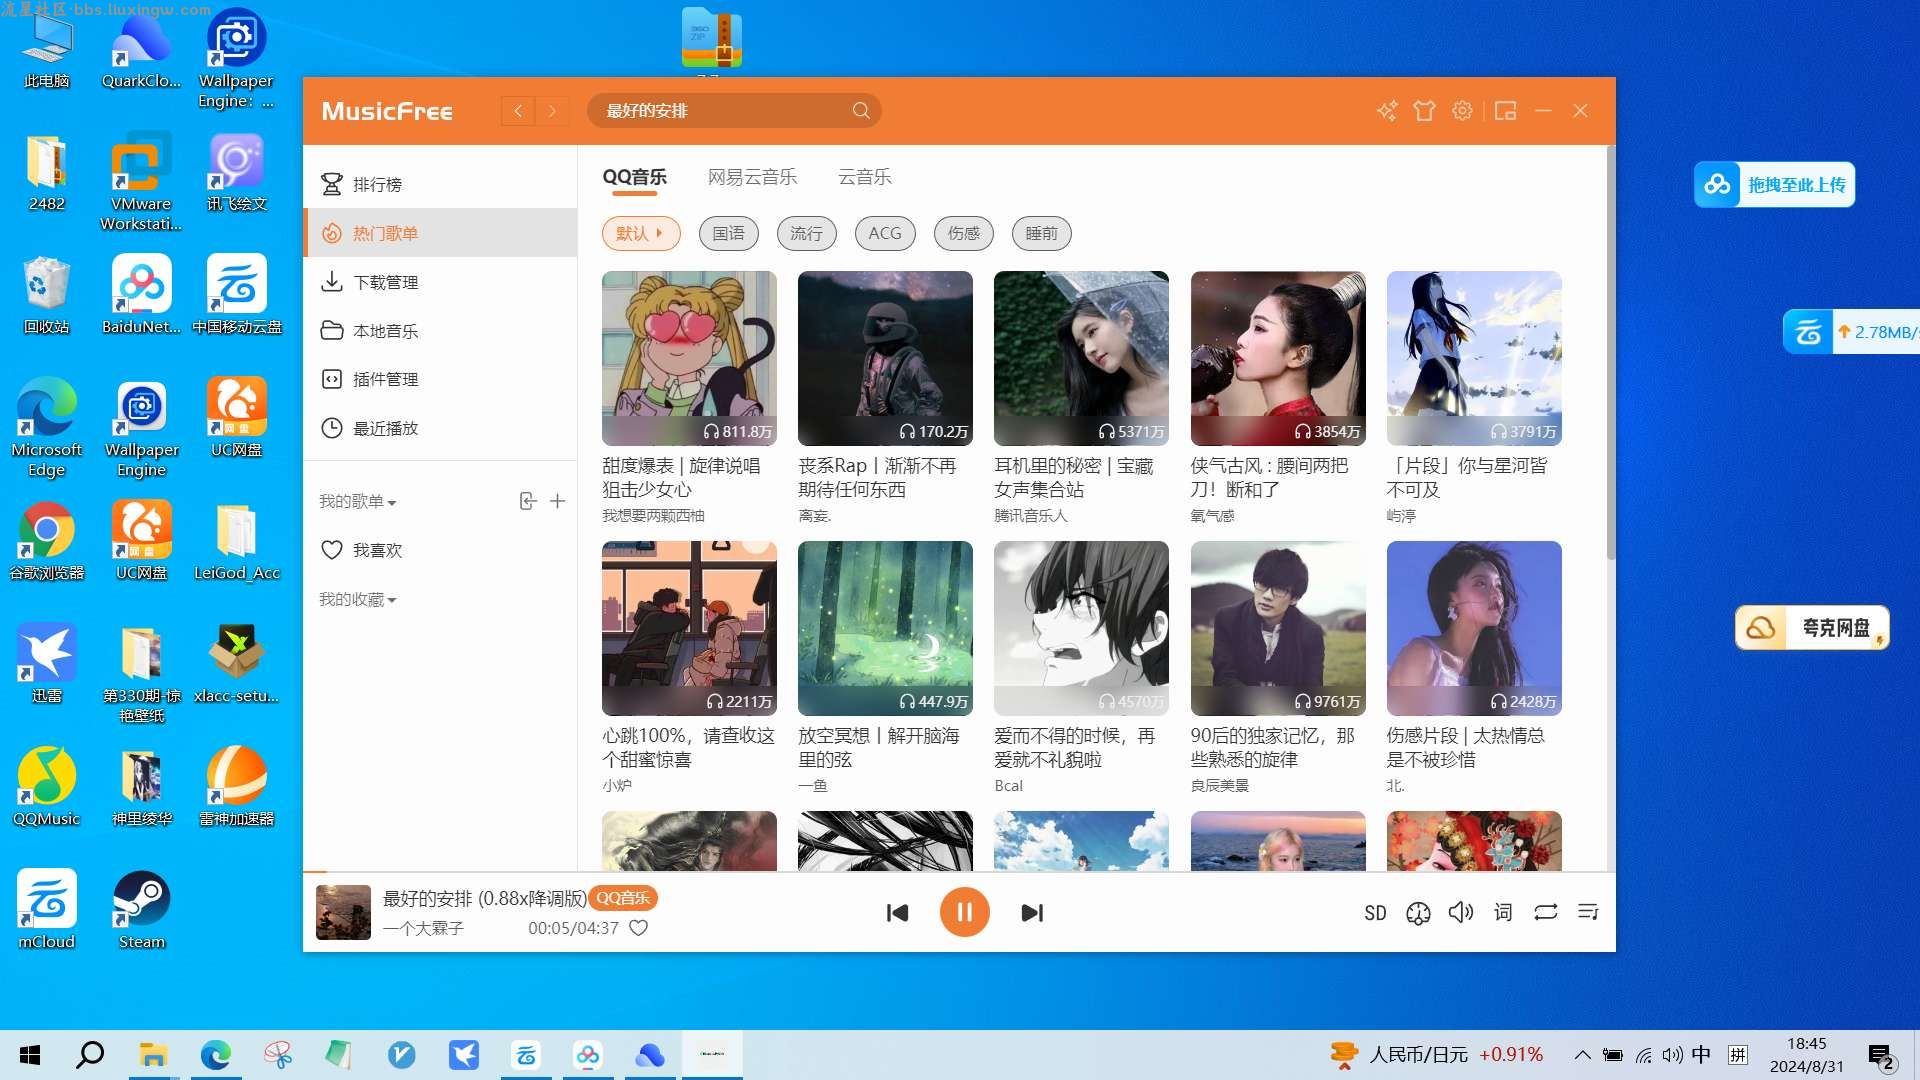Open Microsoft Edge from the taskbar

pyautogui.click(x=215, y=1055)
